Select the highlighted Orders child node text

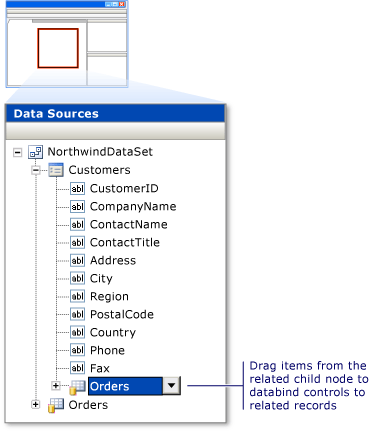pos(109,386)
